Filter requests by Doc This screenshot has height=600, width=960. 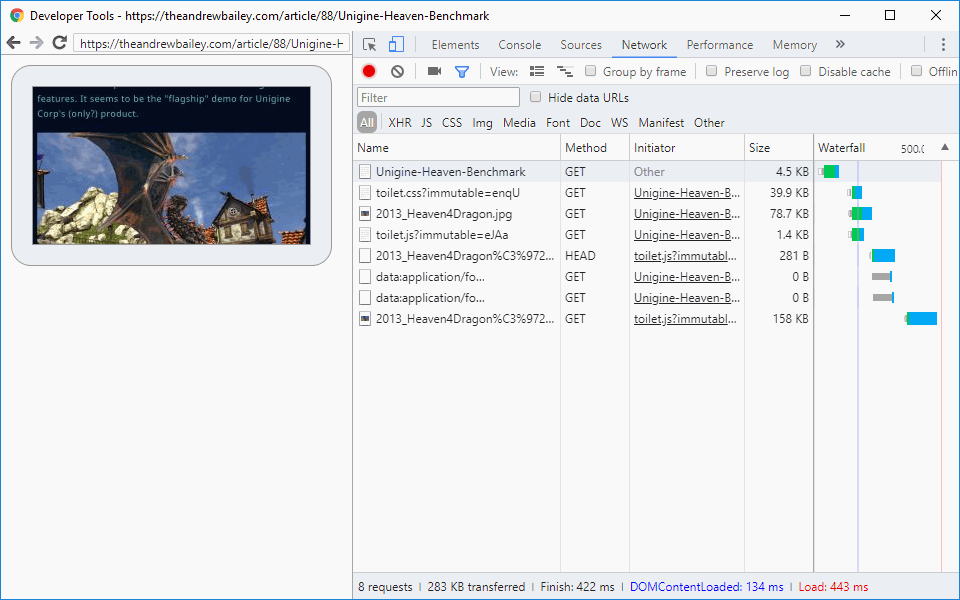(590, 122)
